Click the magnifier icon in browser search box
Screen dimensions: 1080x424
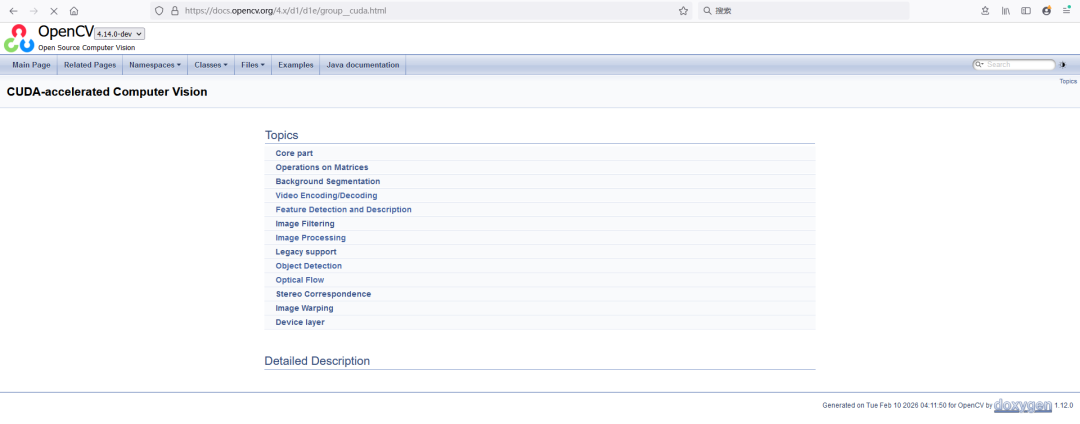point(707,11)
